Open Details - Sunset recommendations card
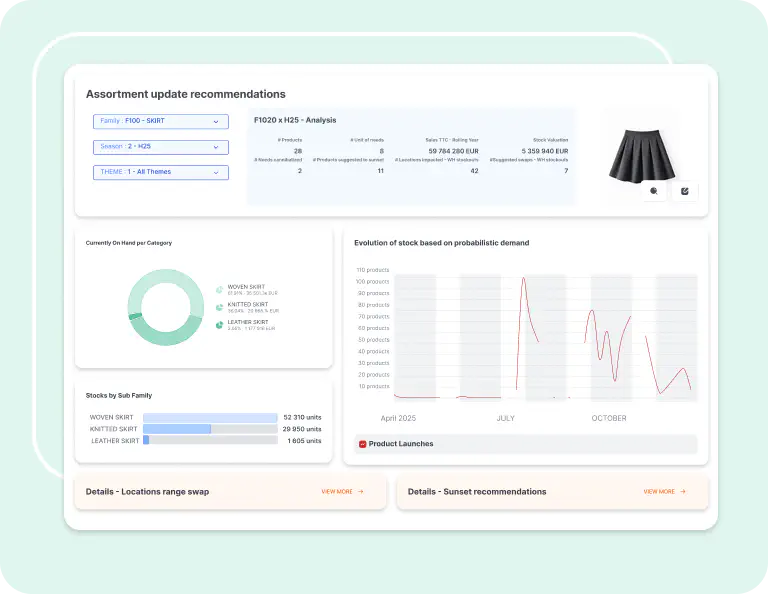This screenshot has height=594, width=768. (x=552, y=492)
